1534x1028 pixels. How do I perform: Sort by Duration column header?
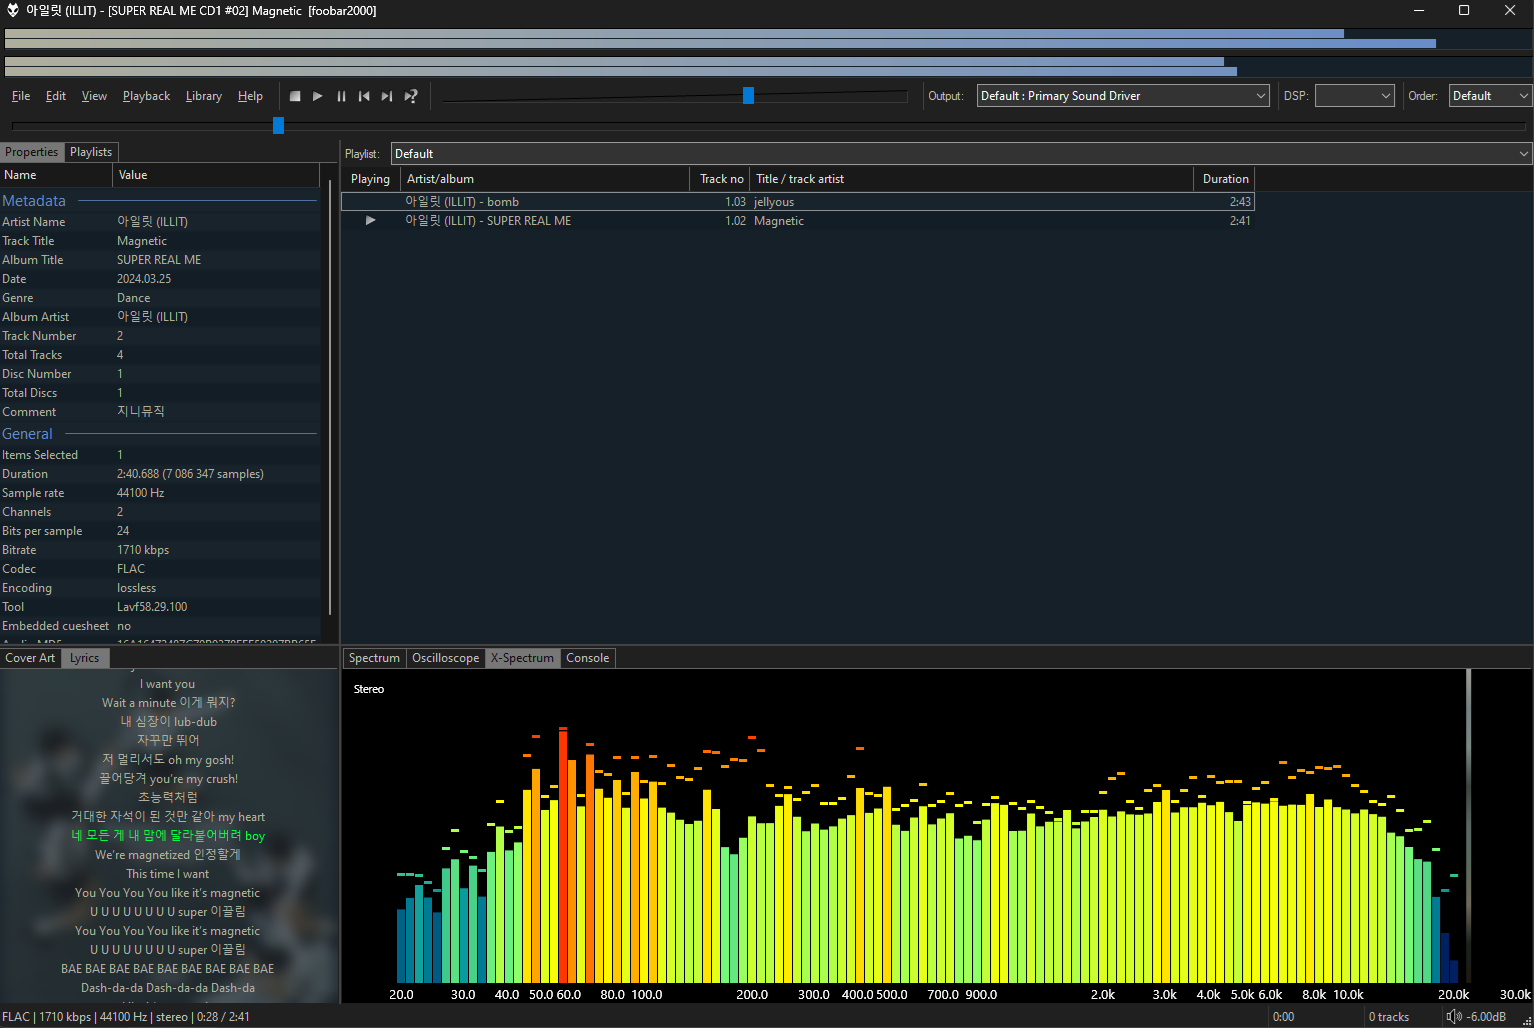point(1224,179)
